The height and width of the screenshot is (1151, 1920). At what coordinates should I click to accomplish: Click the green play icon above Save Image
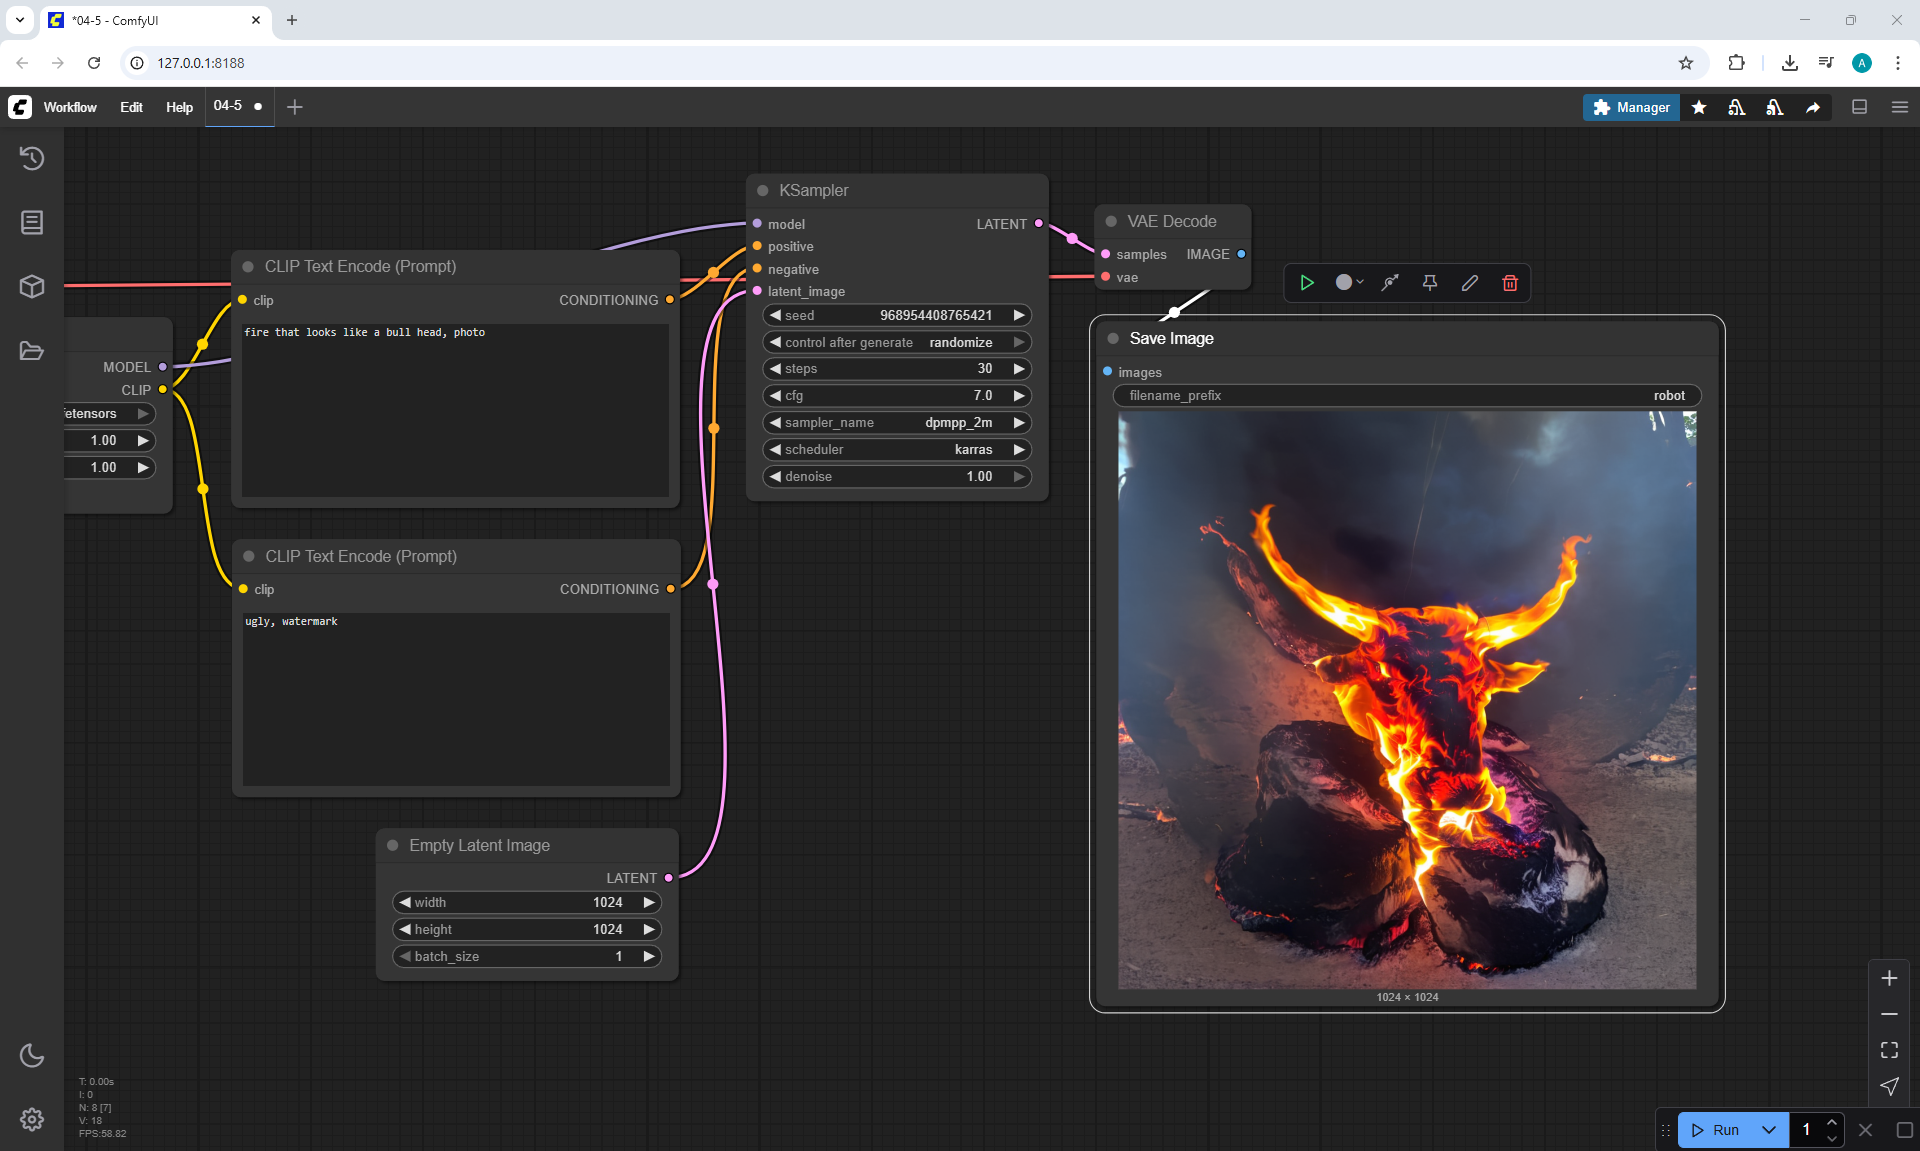pyautogui.click(x=1307, y=283)
